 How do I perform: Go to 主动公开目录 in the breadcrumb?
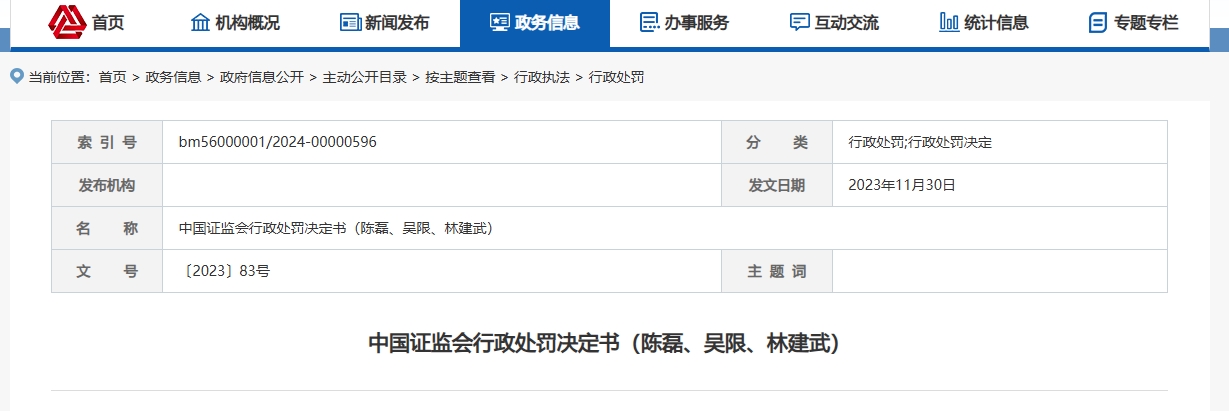click(x=364, y=77)
